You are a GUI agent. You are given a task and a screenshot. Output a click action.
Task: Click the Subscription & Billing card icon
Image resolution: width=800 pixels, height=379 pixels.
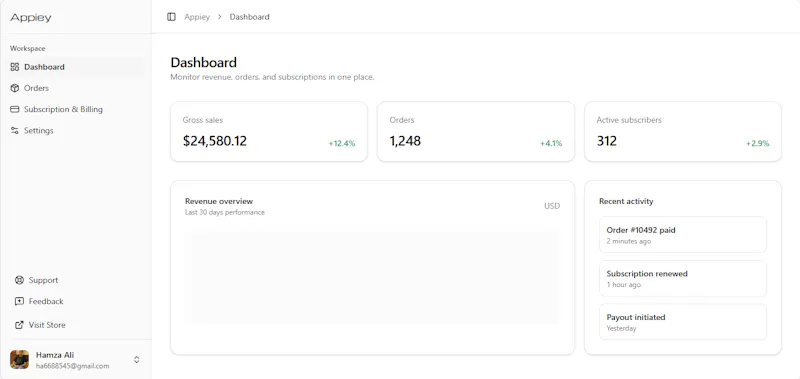(15, 109)
